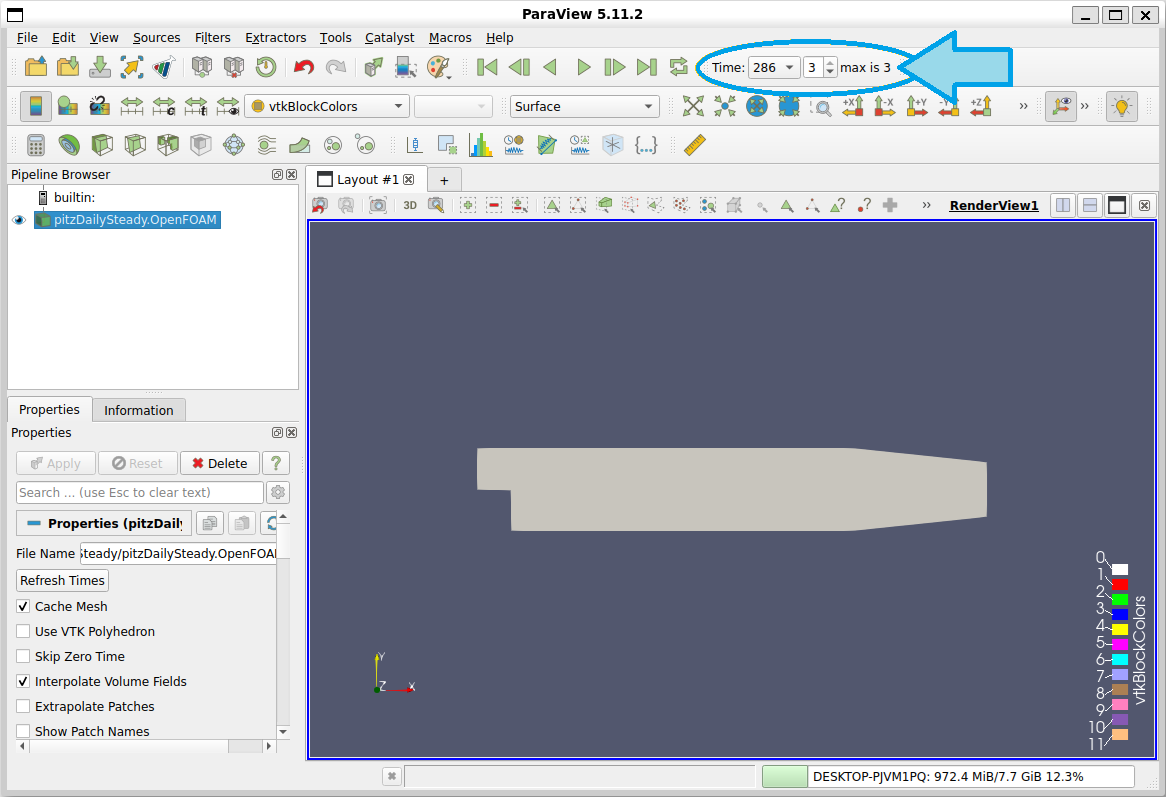Hide pitzDailySteady.OpenFOAM with the eye icon

19,220
